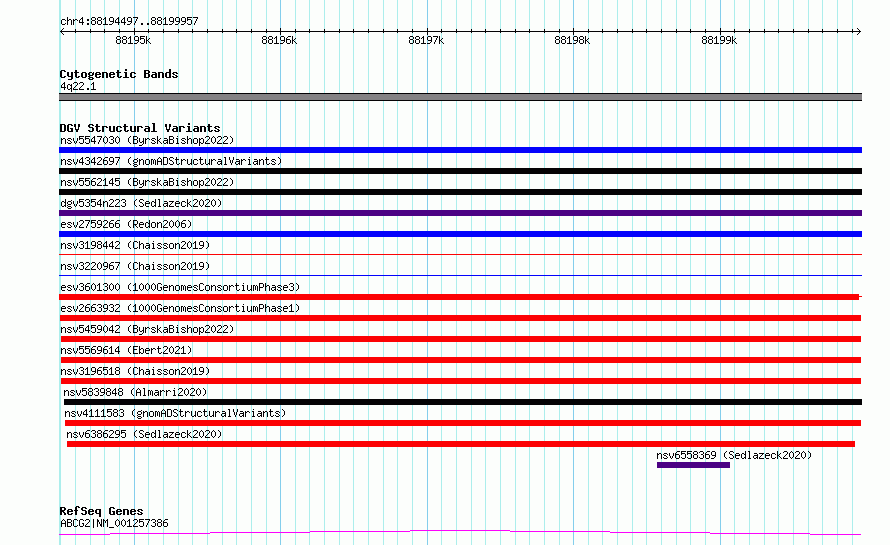
Task: Click the nsv4111583 (gnomADStructuralVariants) label
Action: click(175, 413)
